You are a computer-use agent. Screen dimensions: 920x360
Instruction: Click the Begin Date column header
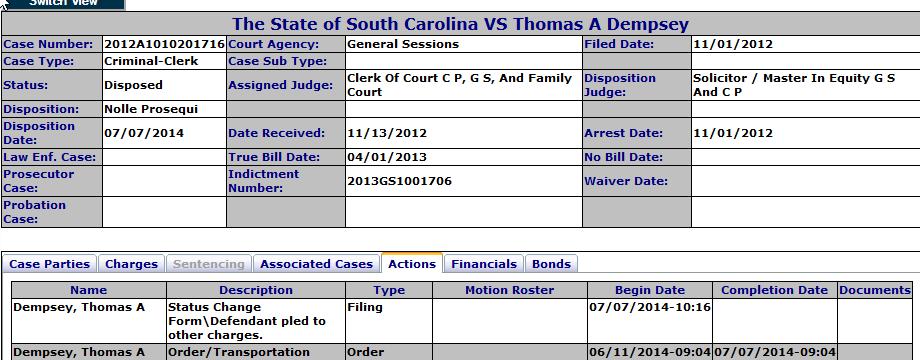650,290
